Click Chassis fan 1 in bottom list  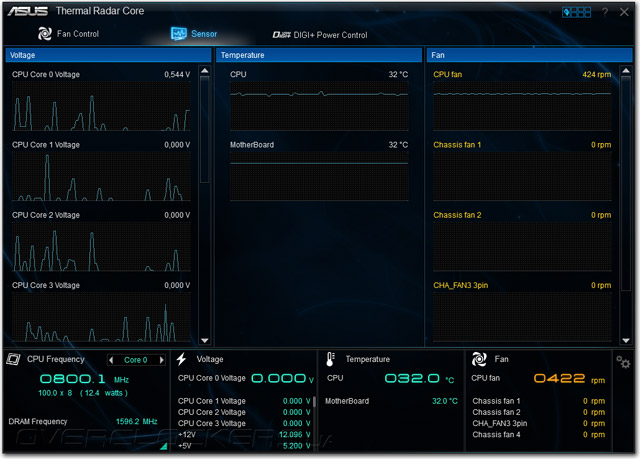pyautogui.click(x=496, y=401)
